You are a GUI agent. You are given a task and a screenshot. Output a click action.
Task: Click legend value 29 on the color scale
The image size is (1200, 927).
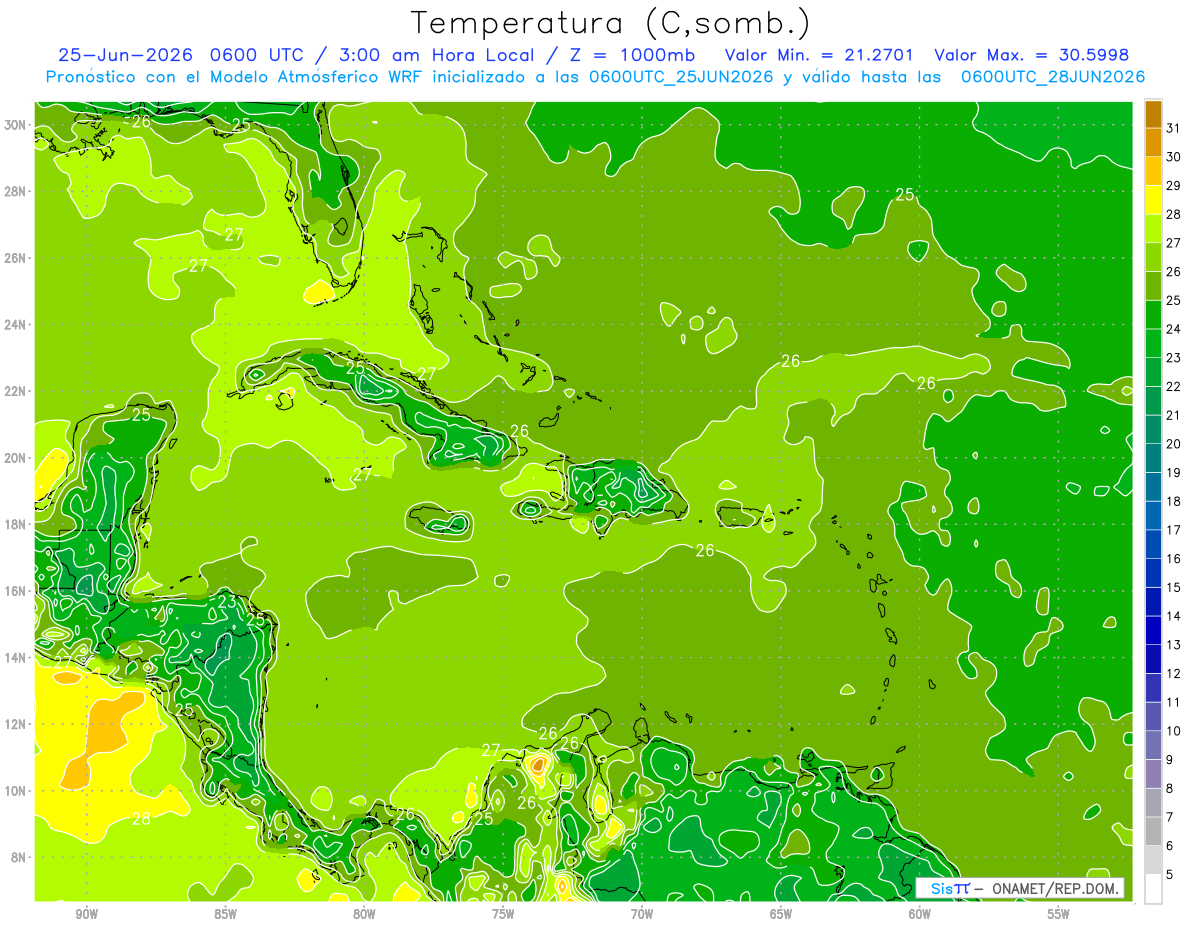pos(1173,186)
